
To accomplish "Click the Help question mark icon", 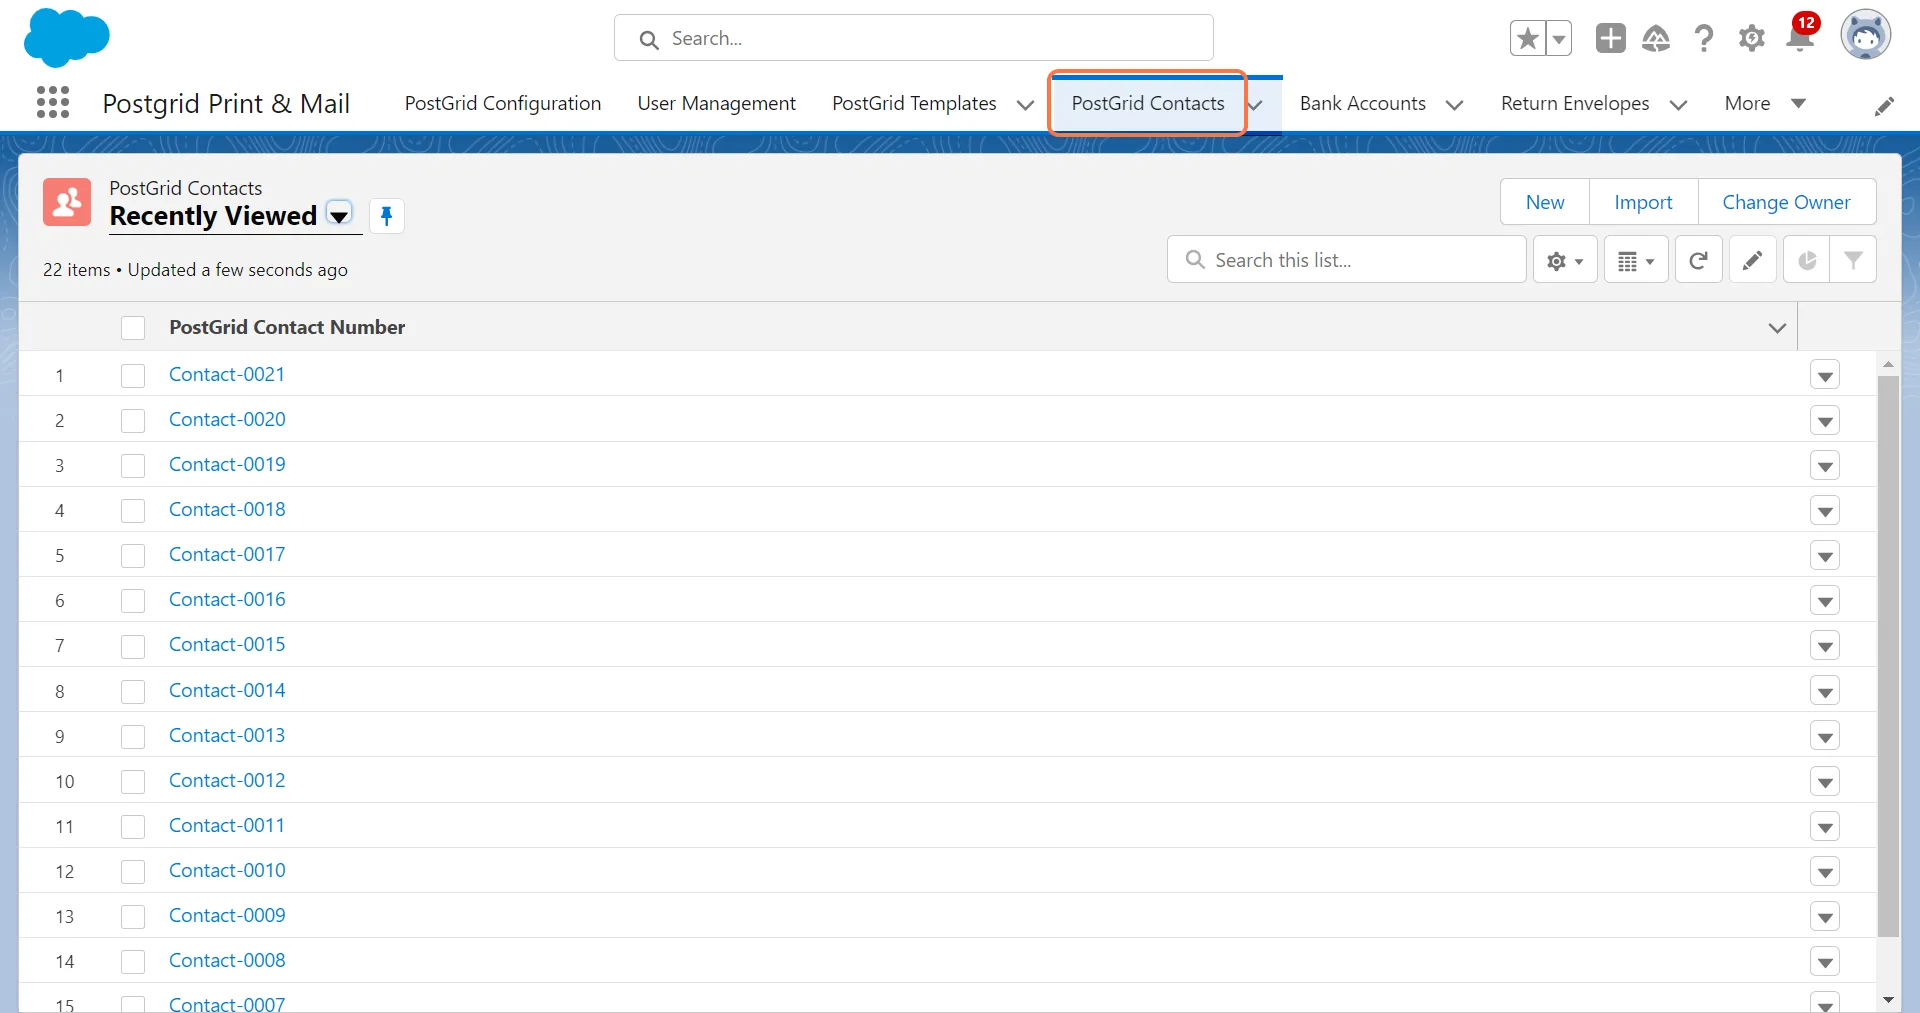I will click(1703, 39).
